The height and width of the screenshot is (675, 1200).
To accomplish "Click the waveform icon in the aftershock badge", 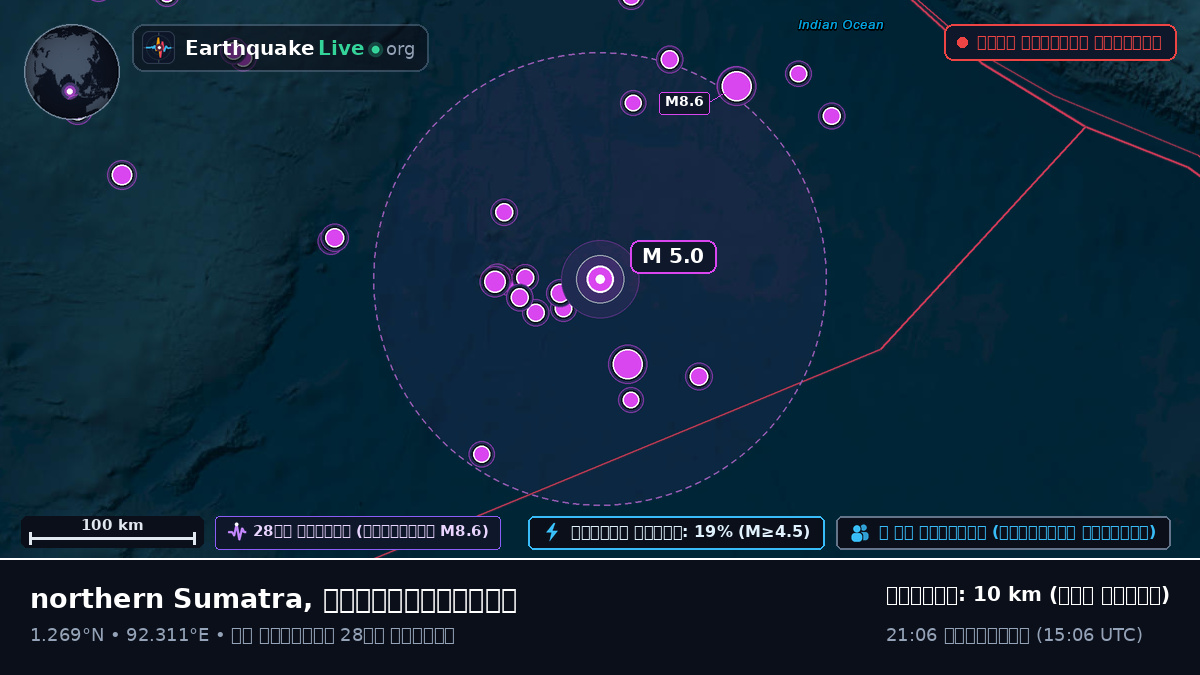I will [x=237, y=532].
